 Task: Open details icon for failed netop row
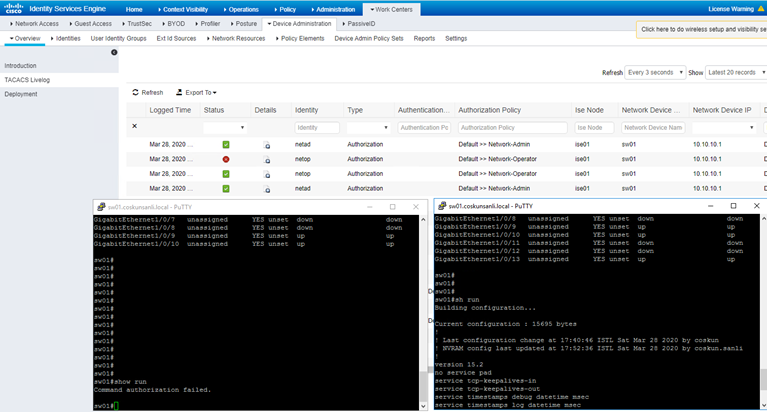pos(267,160)
